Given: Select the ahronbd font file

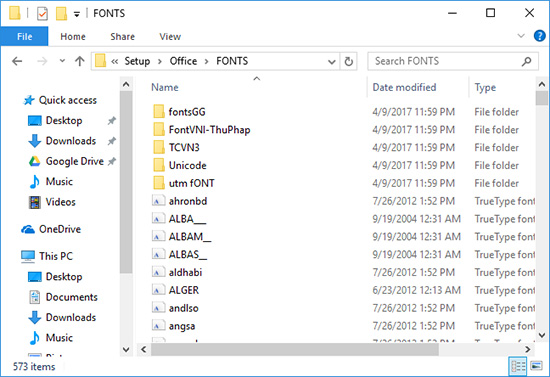Looking at the screenshot, I should (x=180, y=201).
